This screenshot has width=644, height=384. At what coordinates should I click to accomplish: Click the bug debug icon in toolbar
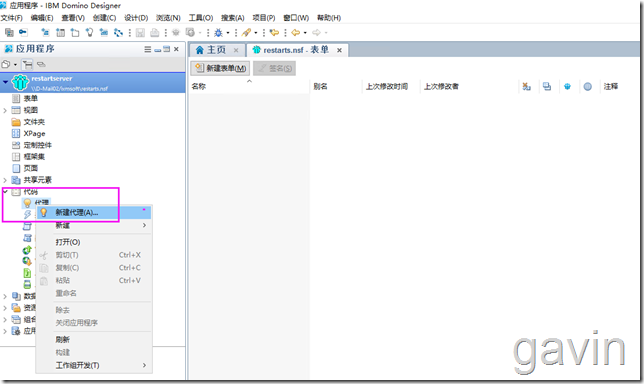[x=218, y=32]
